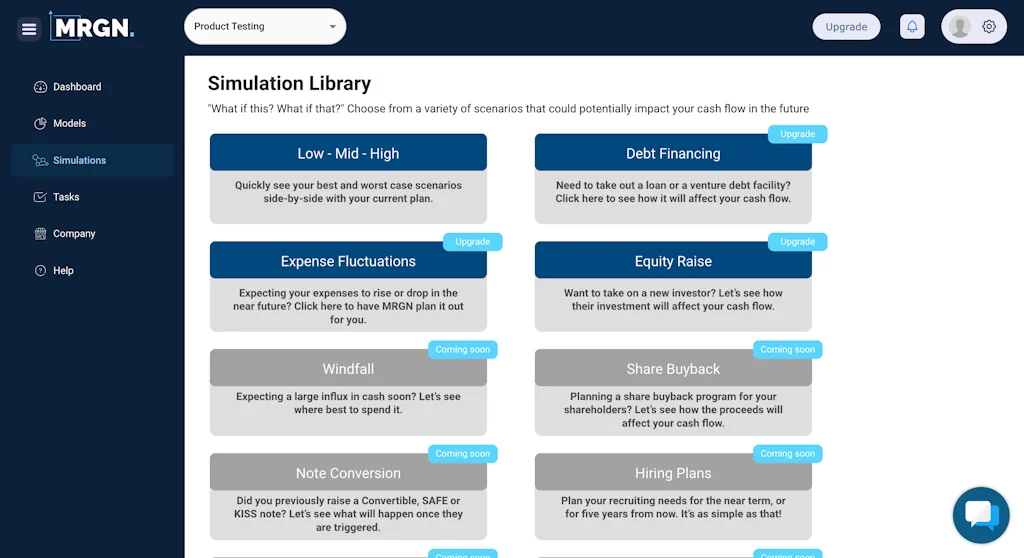Screen dimensions: 1024x558
Task: Click the Company building icon
Action: click(40, 234)
